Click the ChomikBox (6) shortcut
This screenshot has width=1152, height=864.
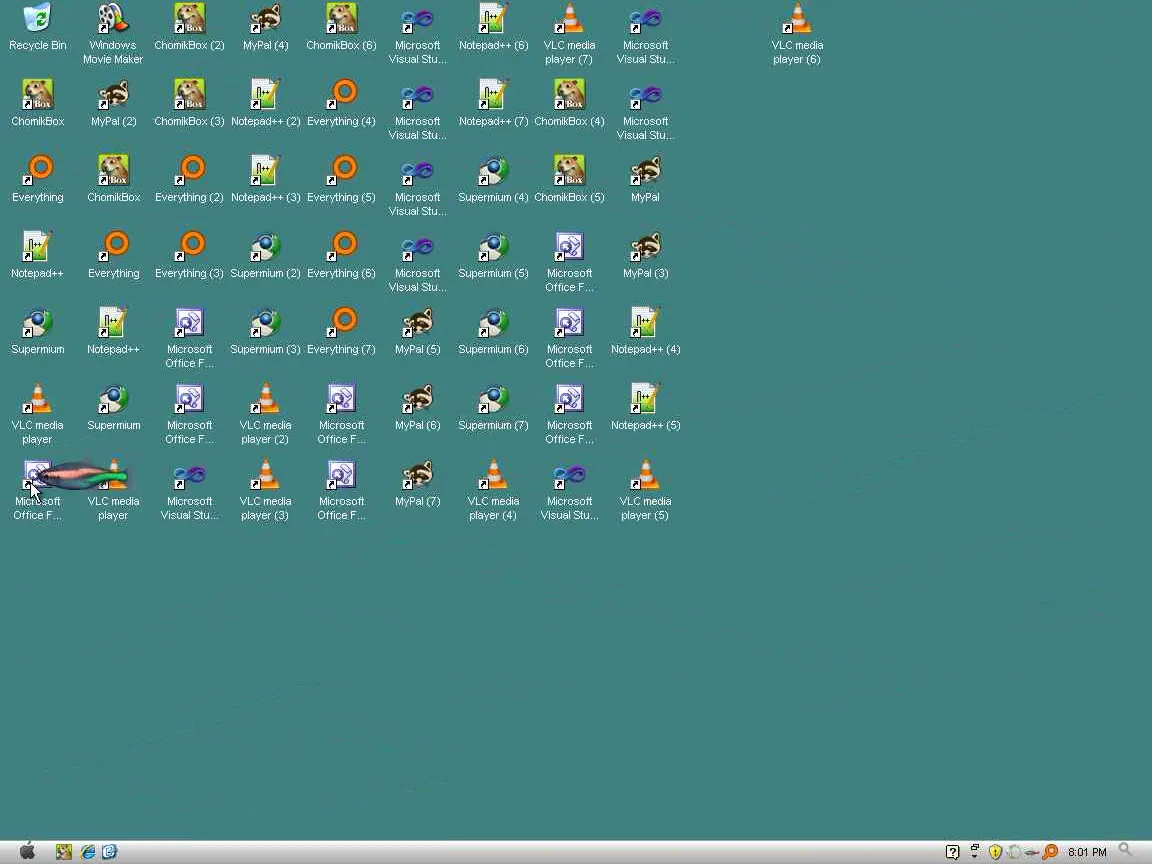click(x=342, y=27)
